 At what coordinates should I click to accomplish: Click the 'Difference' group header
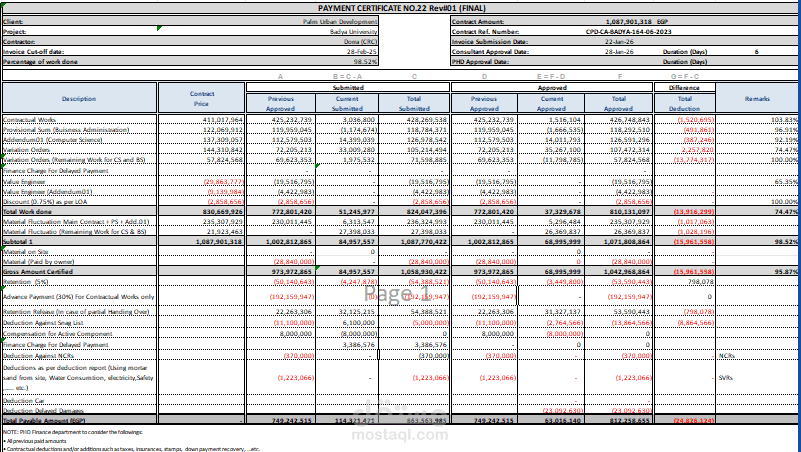click(x=685, y=87)
